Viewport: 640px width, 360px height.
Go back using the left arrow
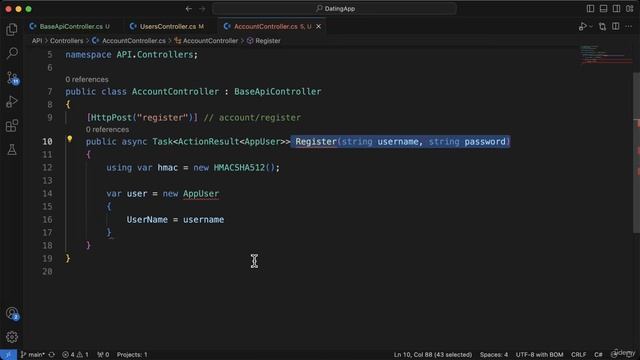tap(189, 9)
